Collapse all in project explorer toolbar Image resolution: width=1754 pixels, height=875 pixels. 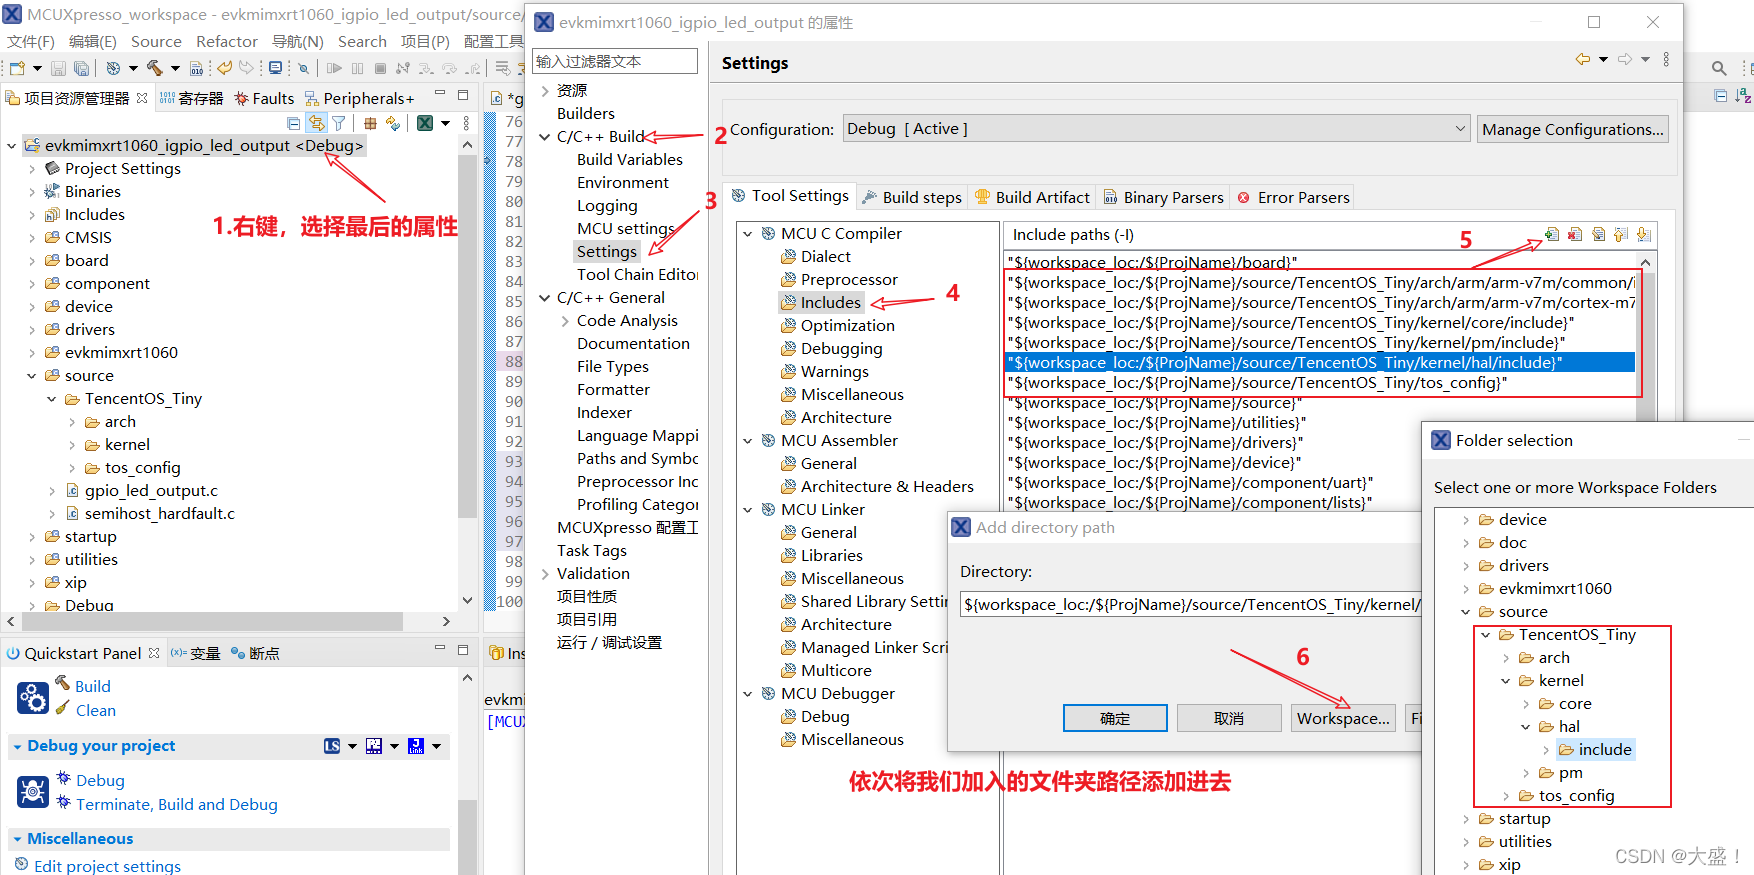293,123
